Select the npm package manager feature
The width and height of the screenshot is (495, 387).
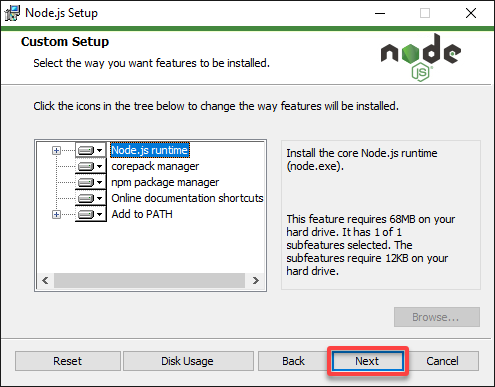pos(165,182)
